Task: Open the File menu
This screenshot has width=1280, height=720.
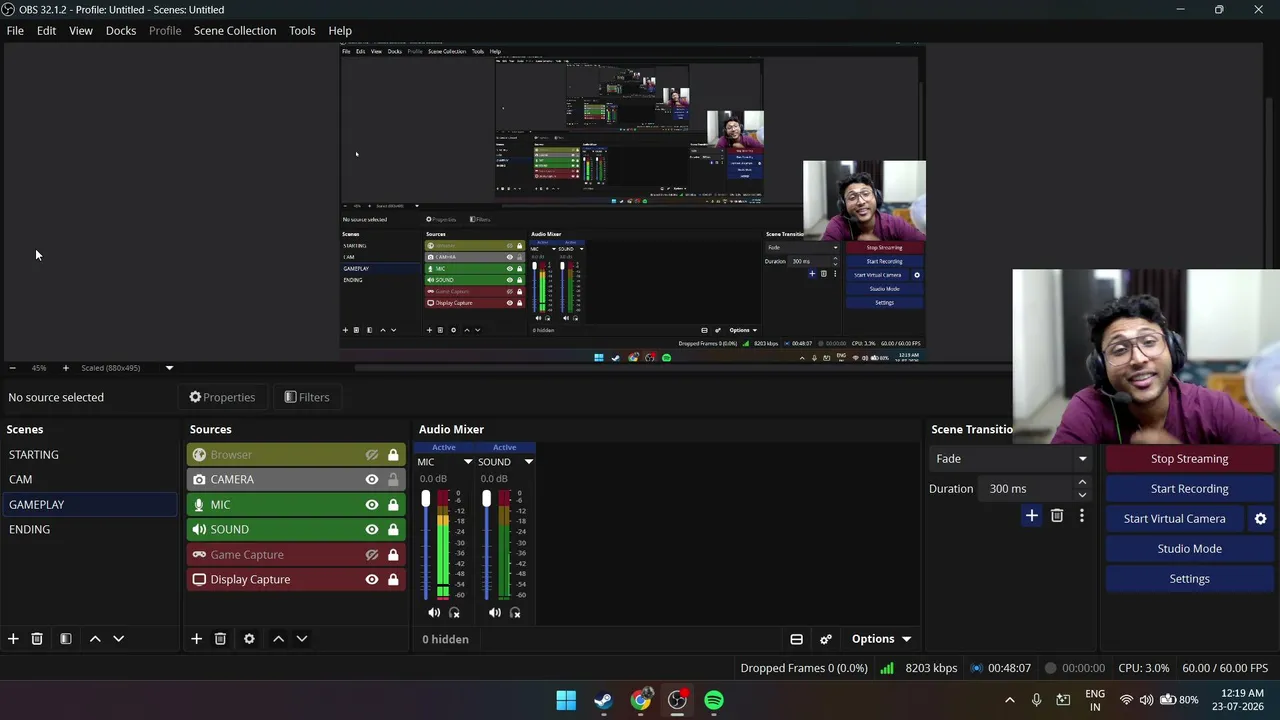Action: (15, 31)
